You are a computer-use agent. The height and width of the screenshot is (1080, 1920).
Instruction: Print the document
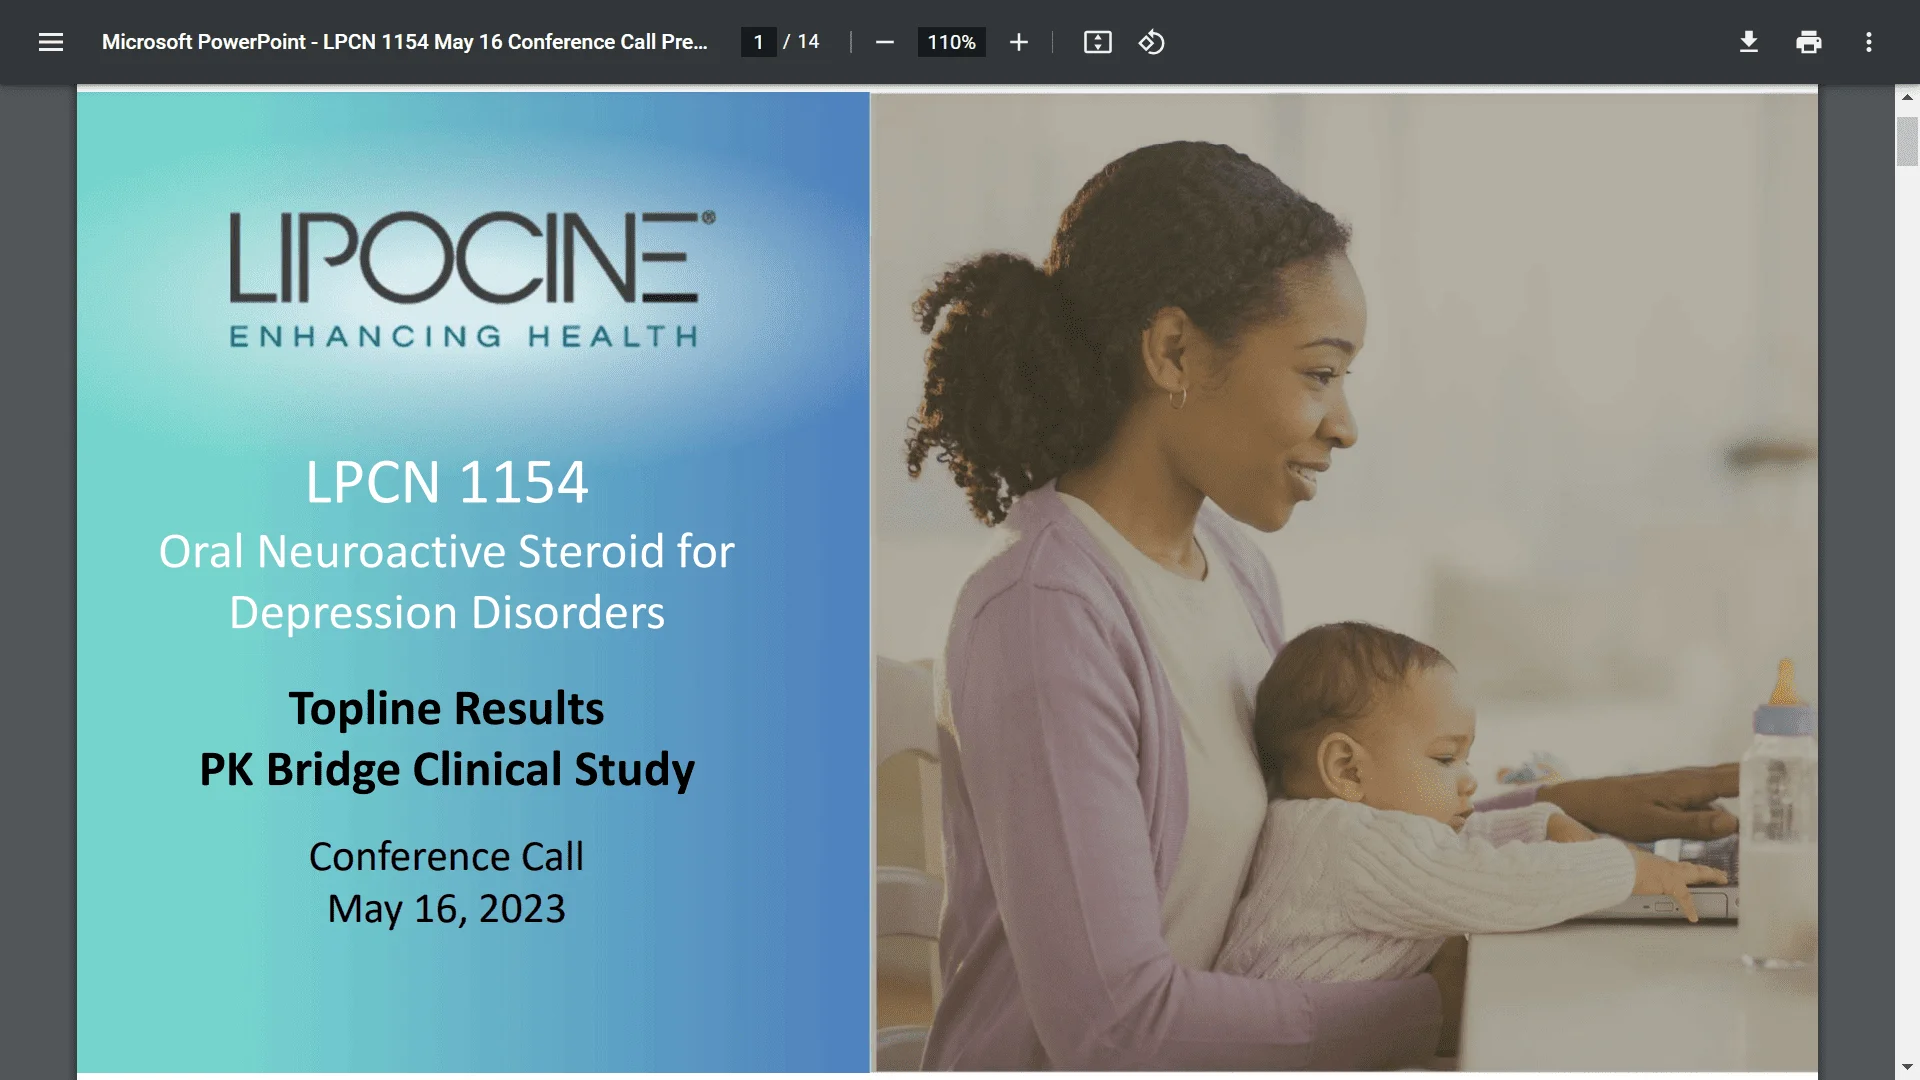(1808, 42)
